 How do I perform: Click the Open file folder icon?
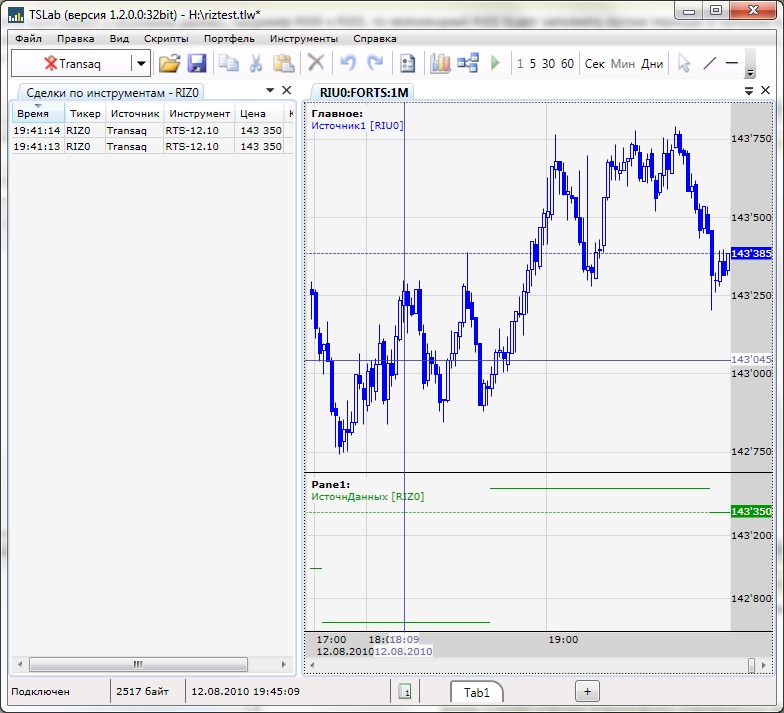coord(169,63)
